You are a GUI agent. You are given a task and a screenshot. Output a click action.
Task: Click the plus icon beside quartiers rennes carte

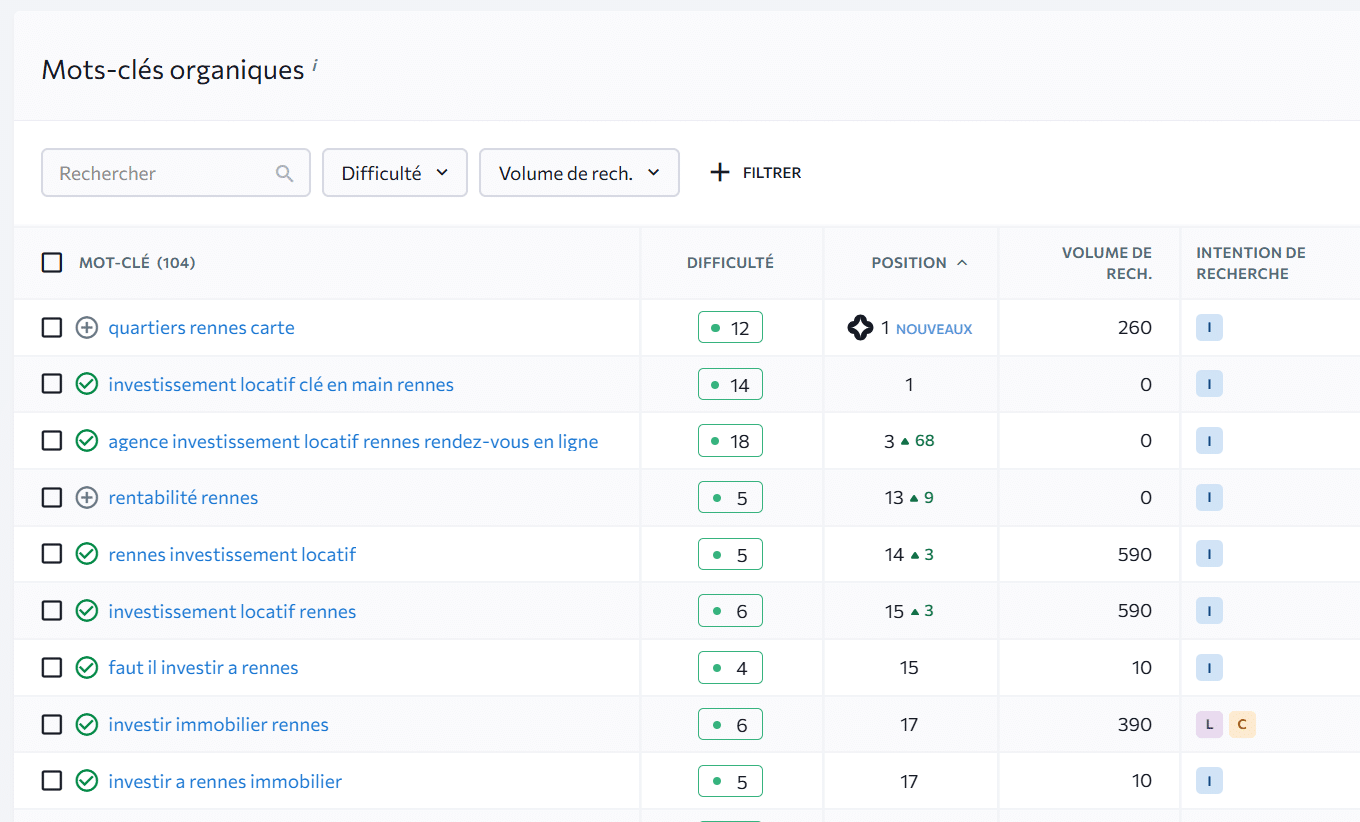(87, 328)
